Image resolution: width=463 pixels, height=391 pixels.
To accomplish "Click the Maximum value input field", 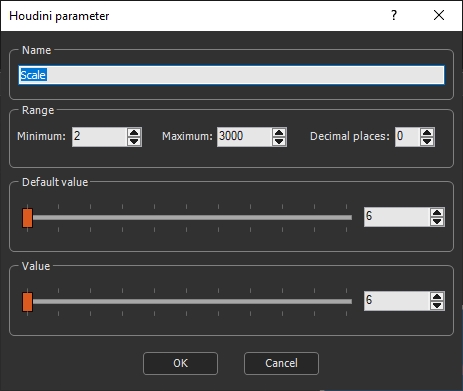I will point(244,137).
